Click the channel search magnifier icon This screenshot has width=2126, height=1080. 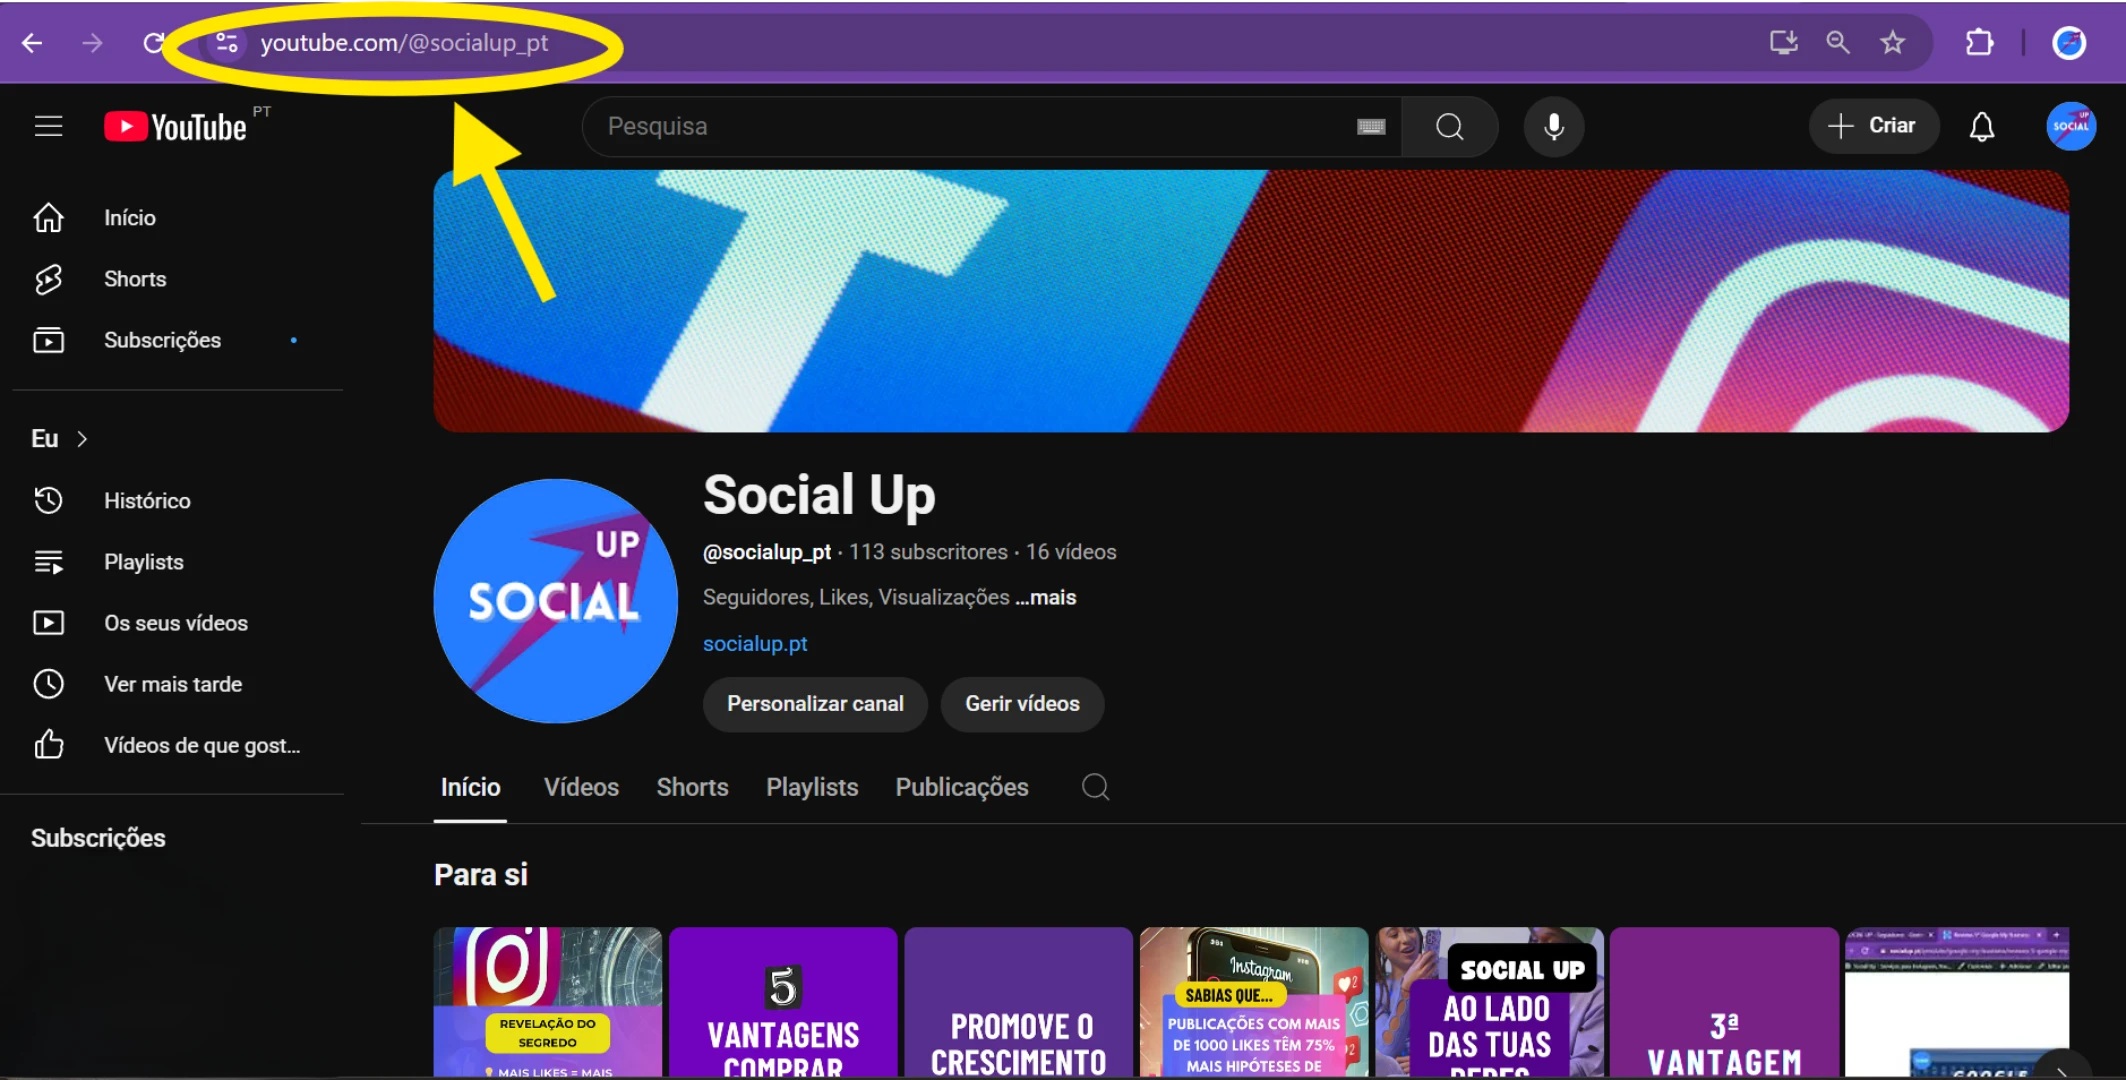coord(1095,787)
